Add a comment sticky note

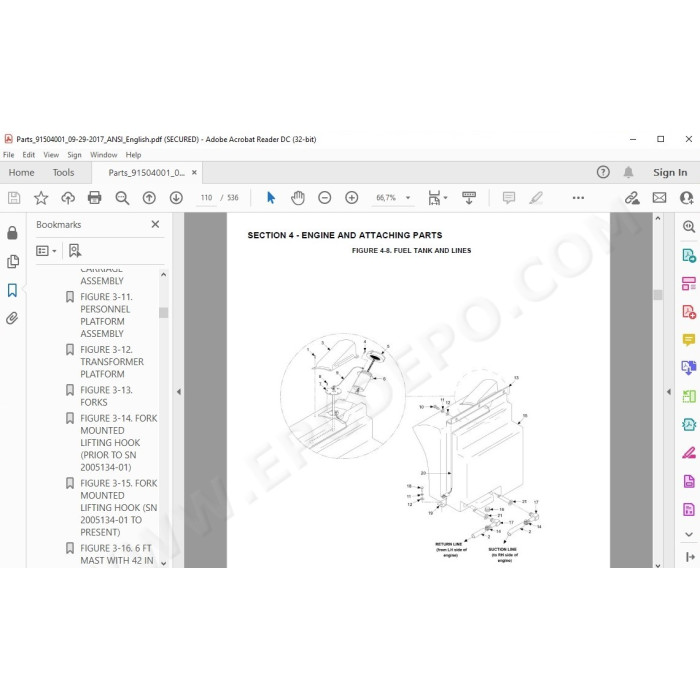(508, 198)
